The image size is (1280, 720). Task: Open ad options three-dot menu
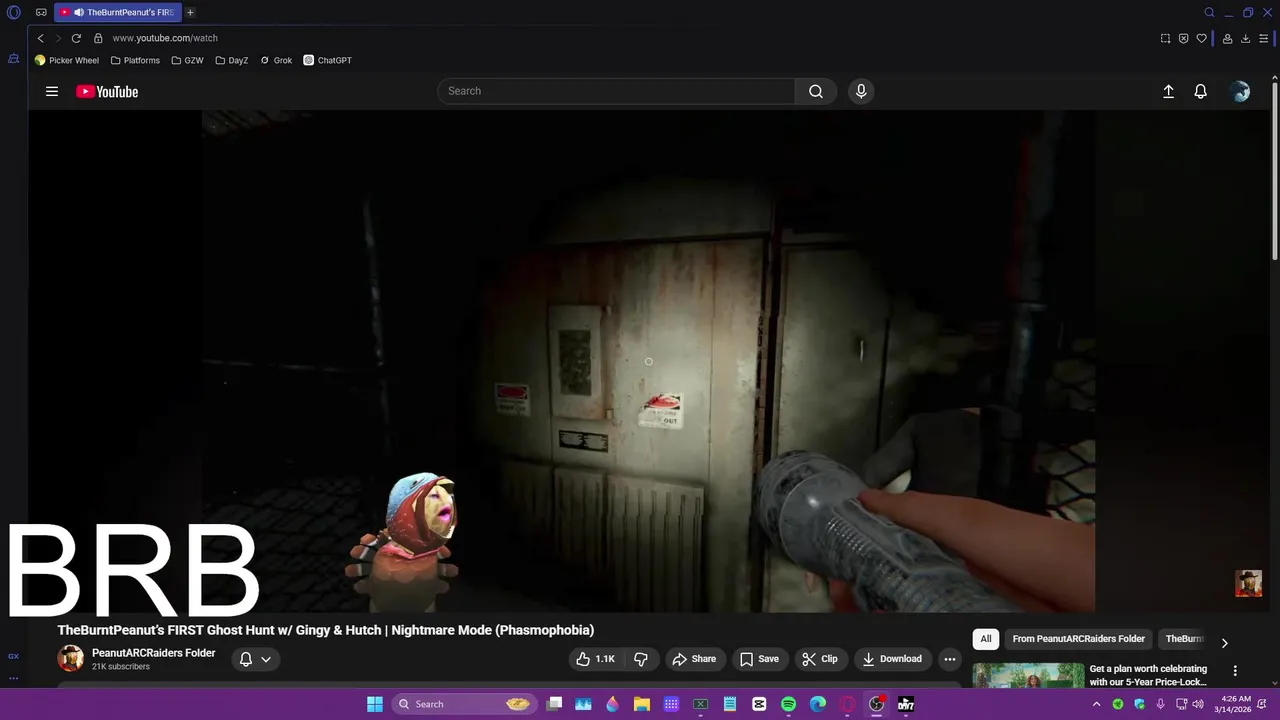coord(1235,671)
